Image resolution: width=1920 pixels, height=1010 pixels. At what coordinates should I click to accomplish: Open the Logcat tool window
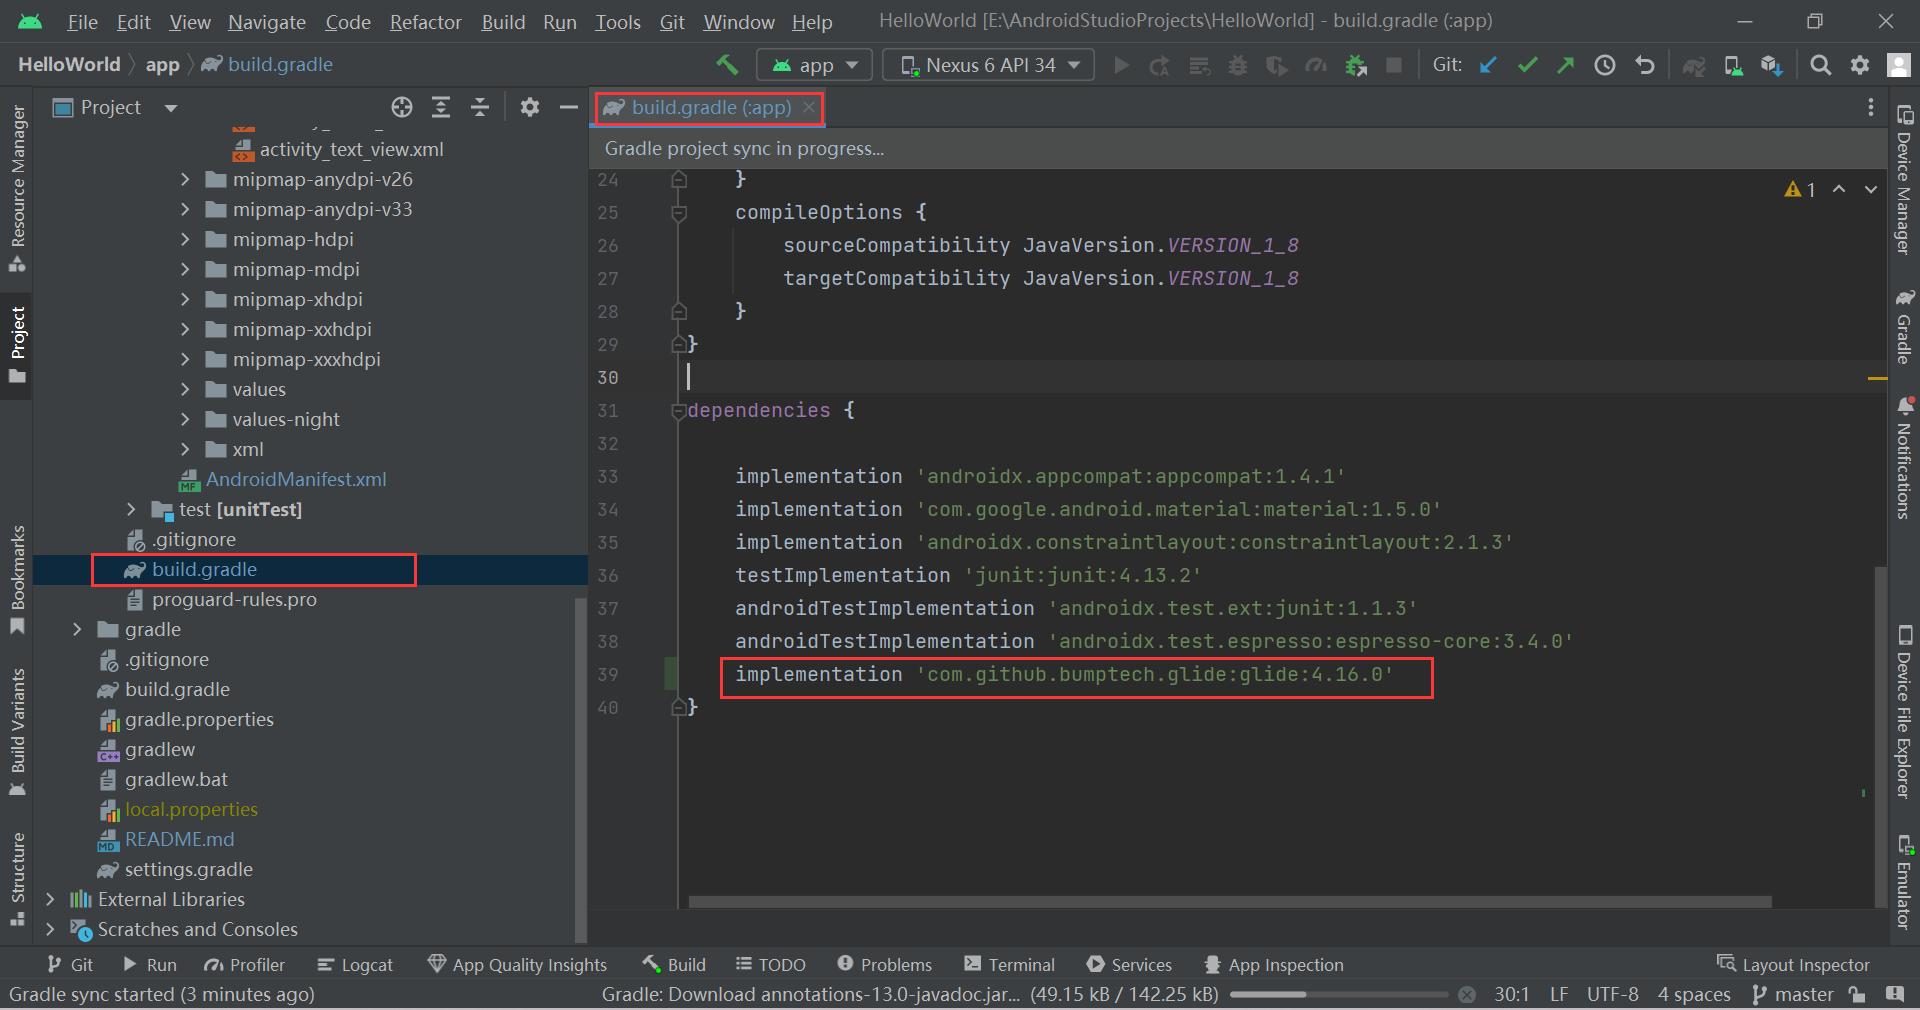click(x=355, y=965)
